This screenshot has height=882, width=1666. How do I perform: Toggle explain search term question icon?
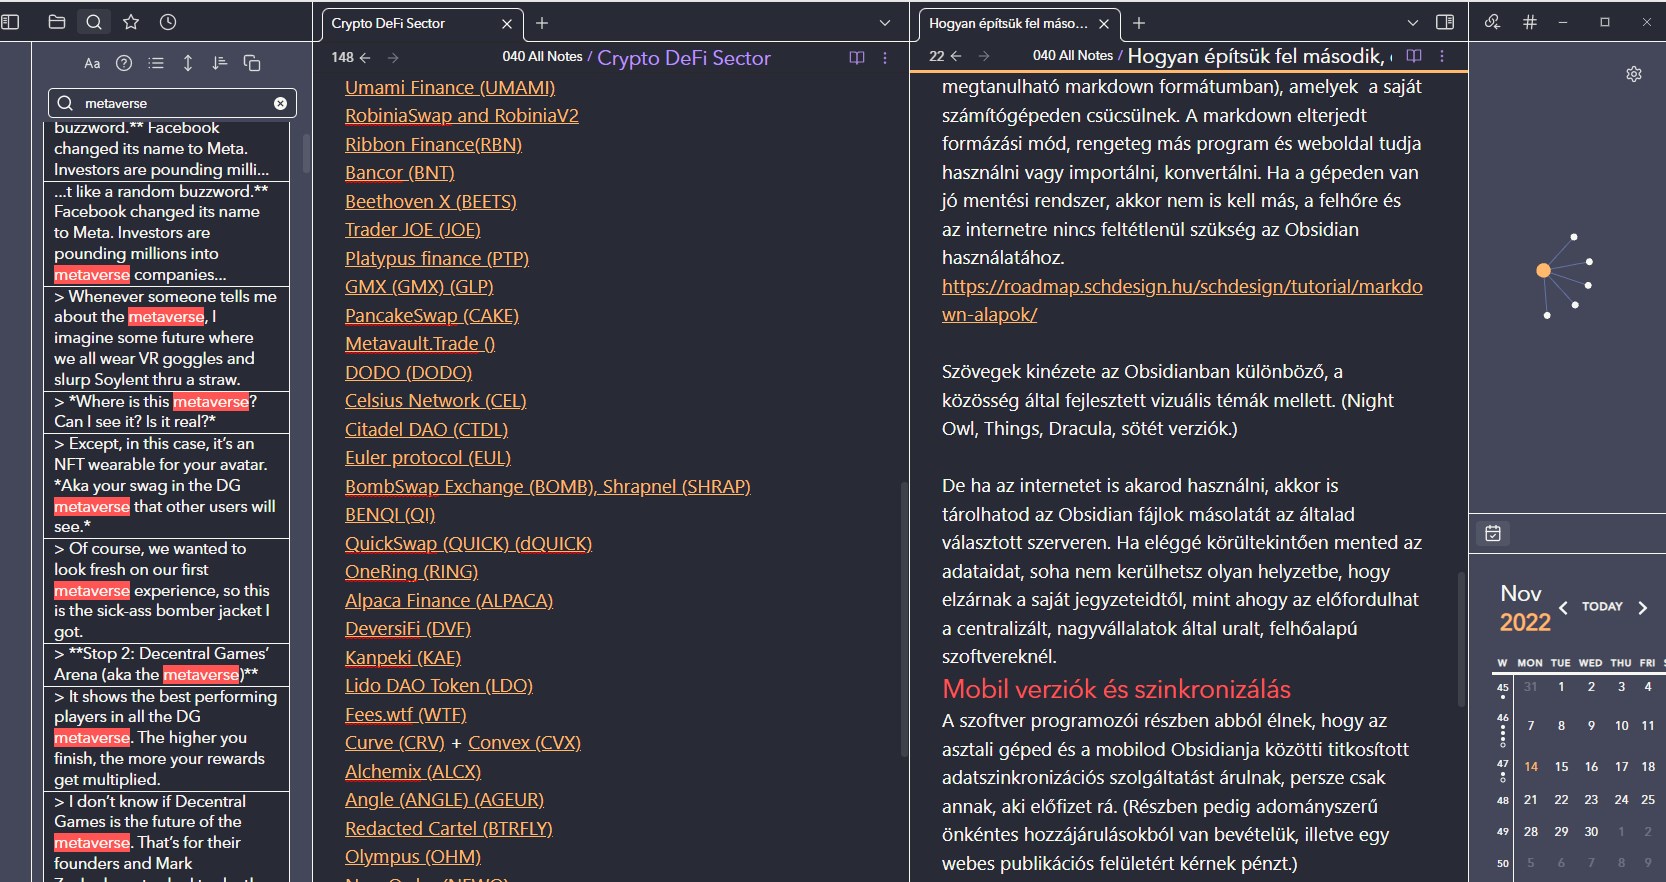pyautogui.click(x=124, y=63)
